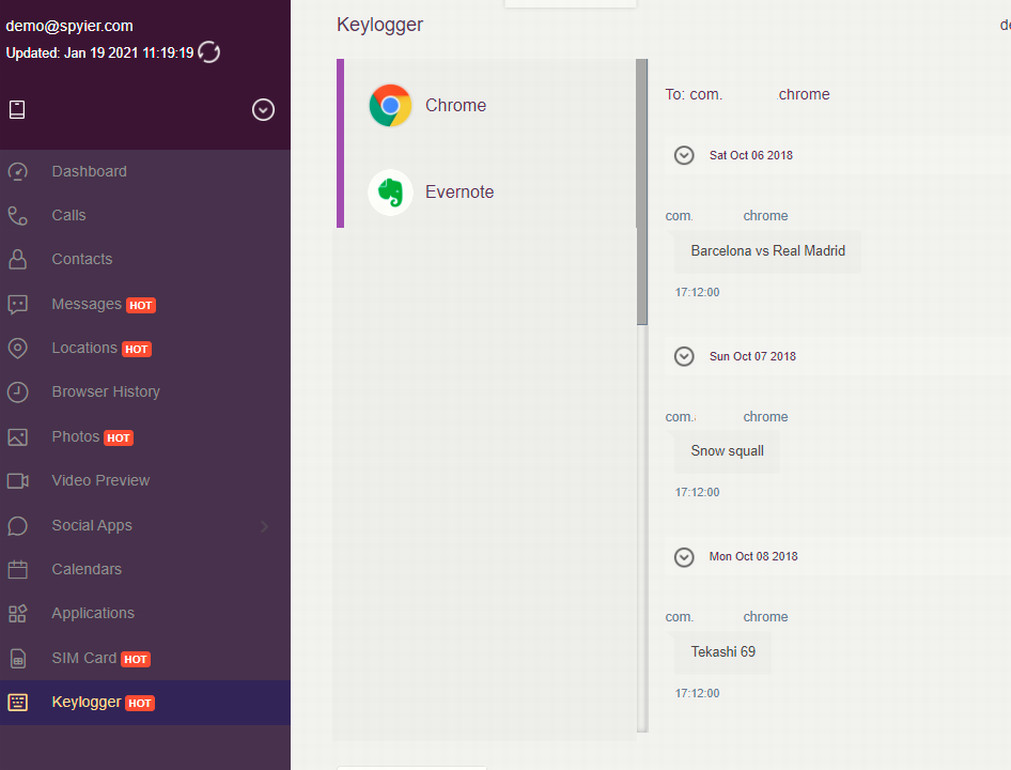Viewport: 1011px width, 770px height.
Task: Collapse the Sat Oct 06 2018 group
Action: pyautogui.click(x=684, y=155)
